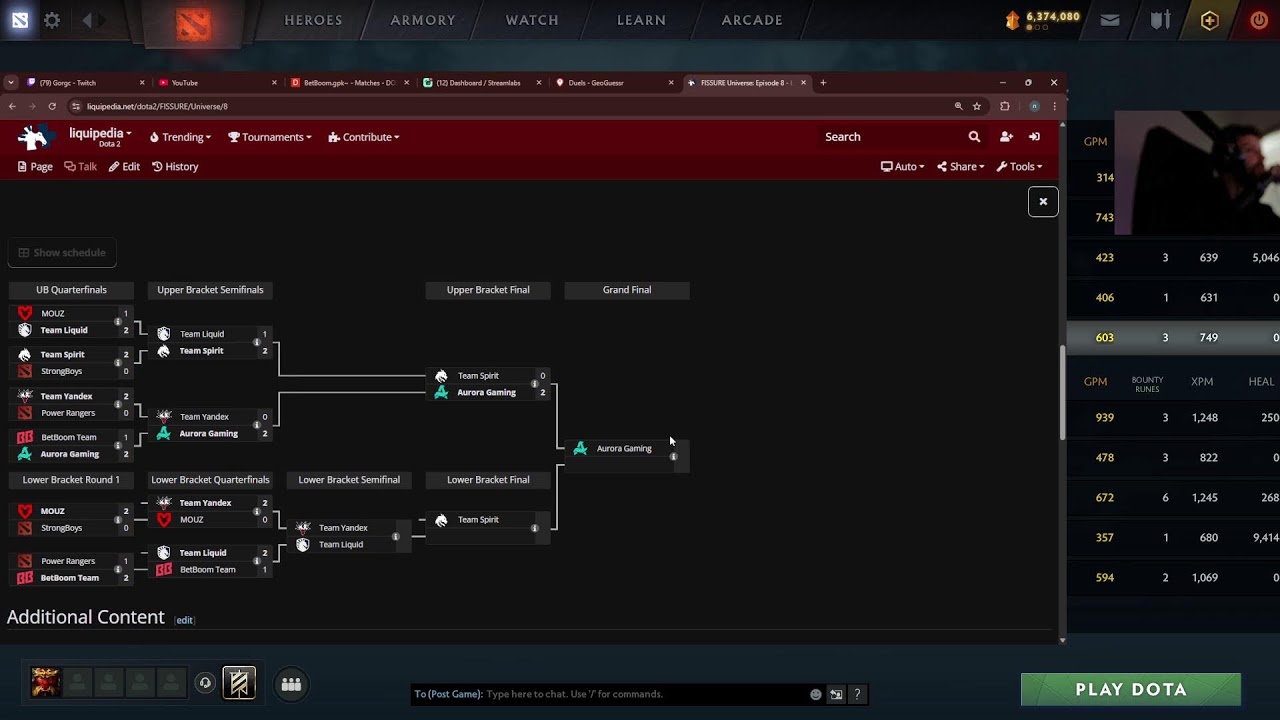
Task: Click the Dota 2 logo home button
Action: pos(194,22)
